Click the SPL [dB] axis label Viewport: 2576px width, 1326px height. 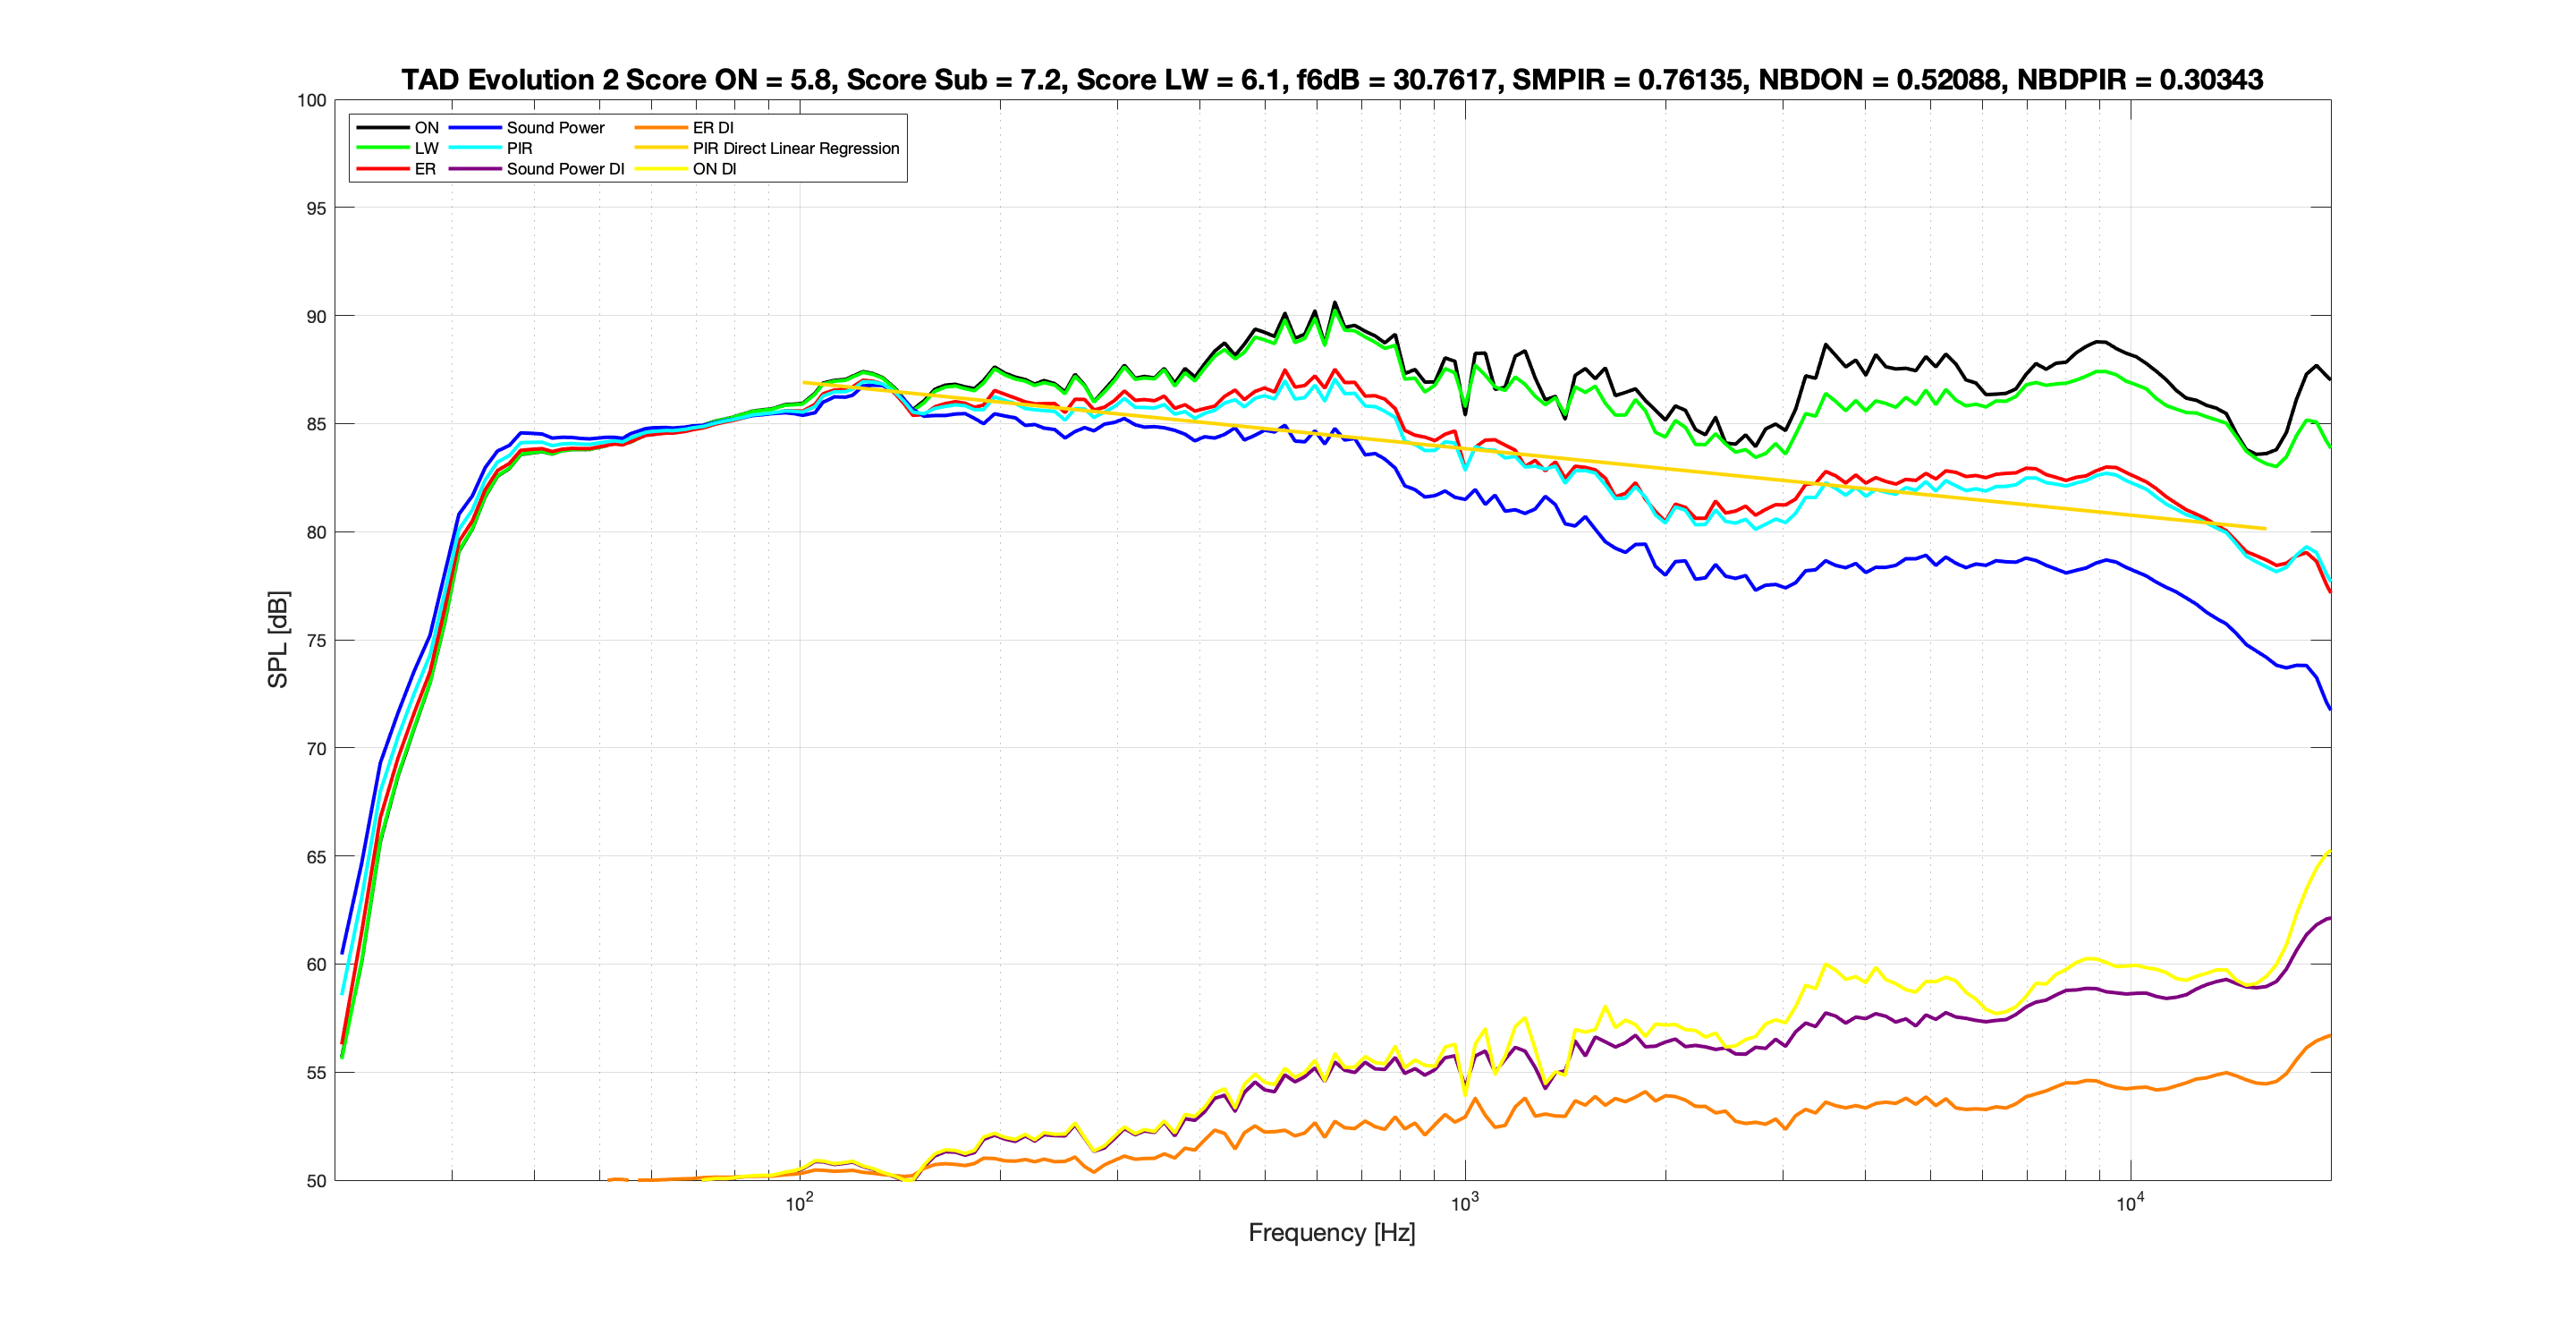(278, 639)
